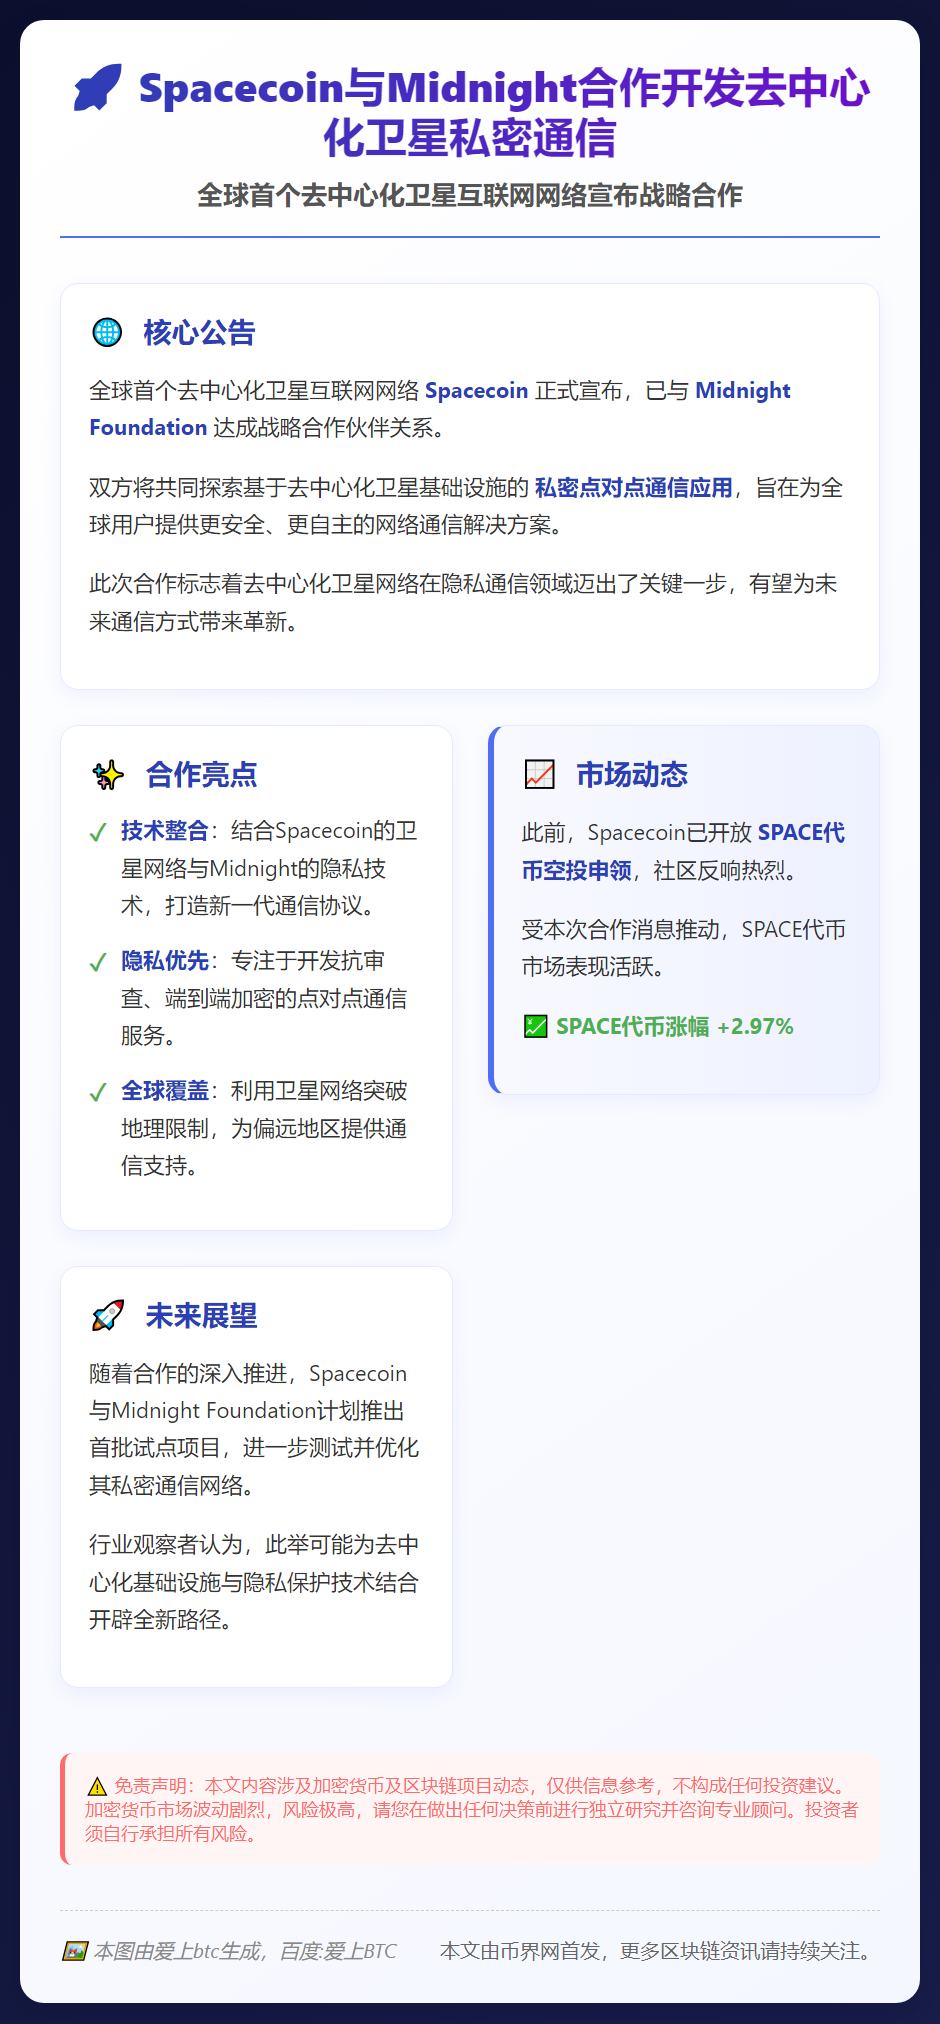Screen dimensions: 940x2024
Task: Select the subtitle 全球首个去中心化卫星互联网网络宣布战略合作
Action: click(x=470, y=195)
